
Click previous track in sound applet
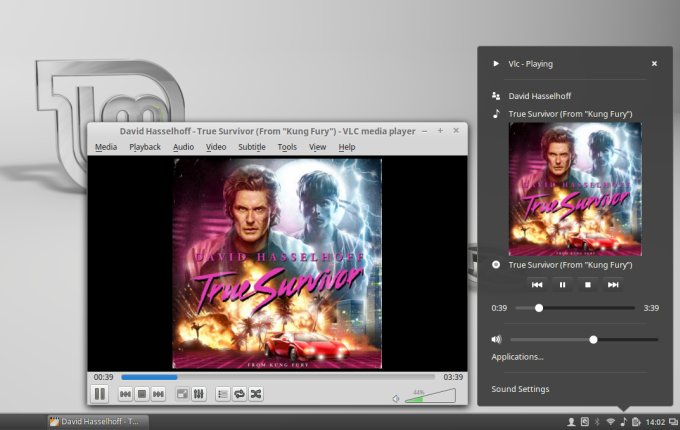click(537, 285)
